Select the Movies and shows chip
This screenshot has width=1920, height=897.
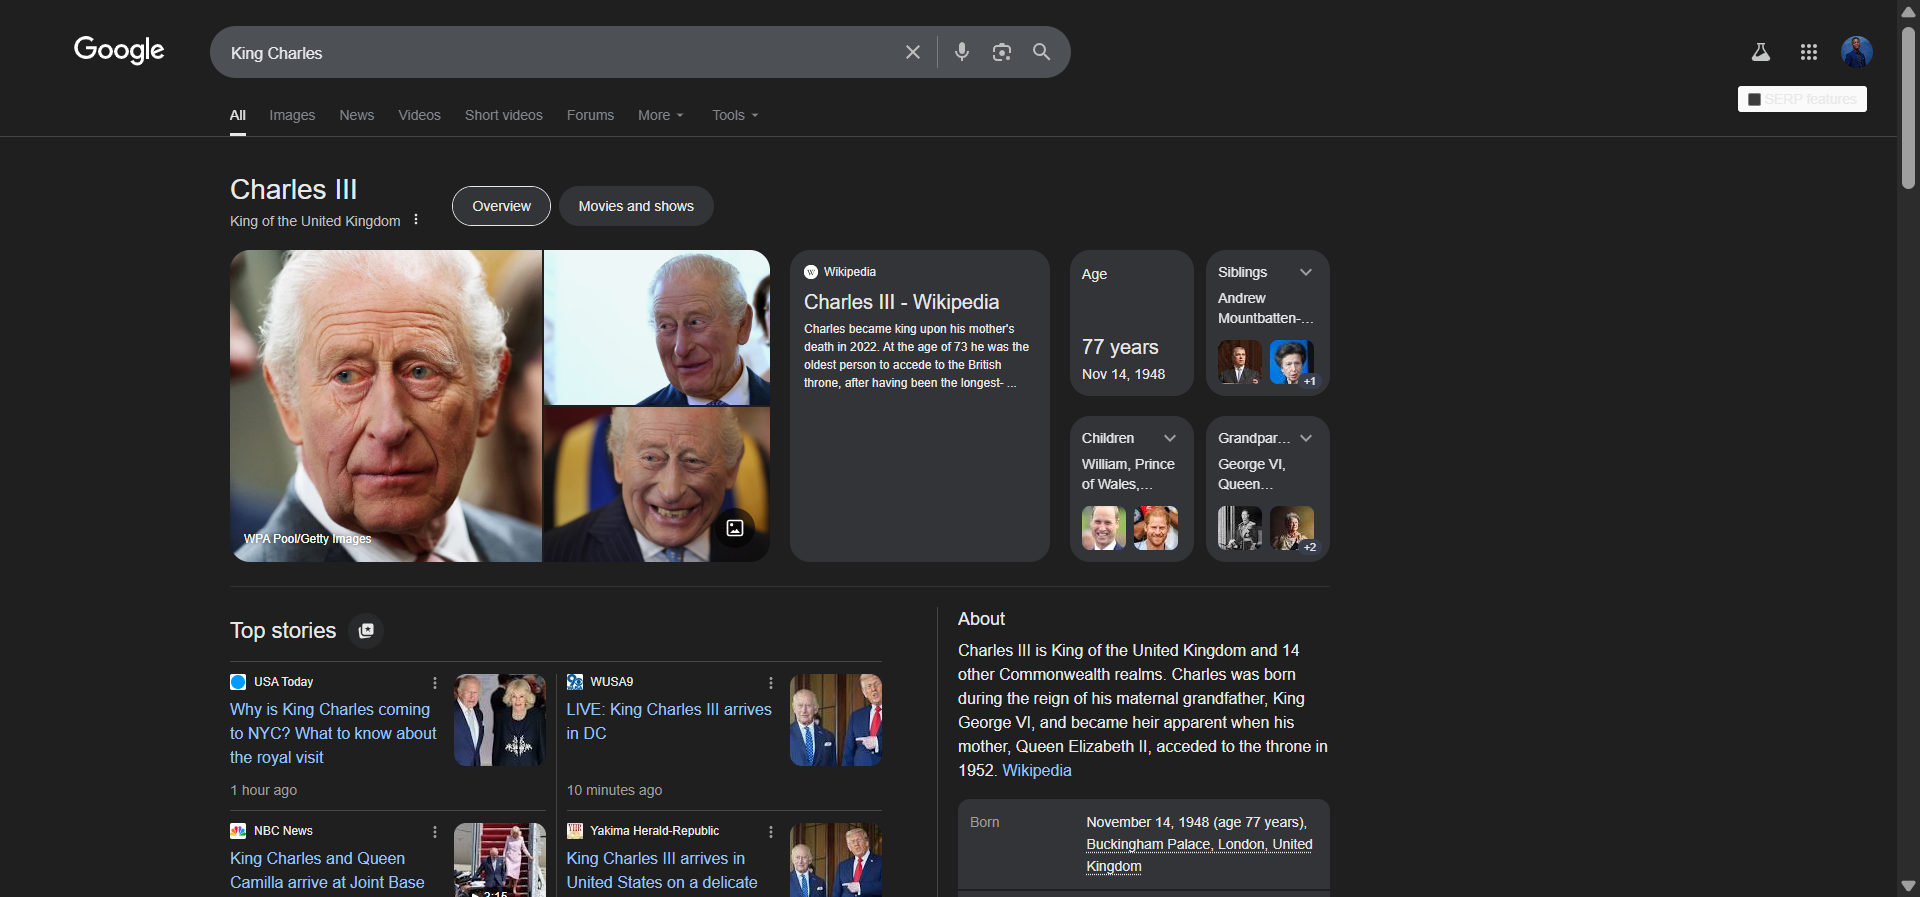click(x=636, y=206)
